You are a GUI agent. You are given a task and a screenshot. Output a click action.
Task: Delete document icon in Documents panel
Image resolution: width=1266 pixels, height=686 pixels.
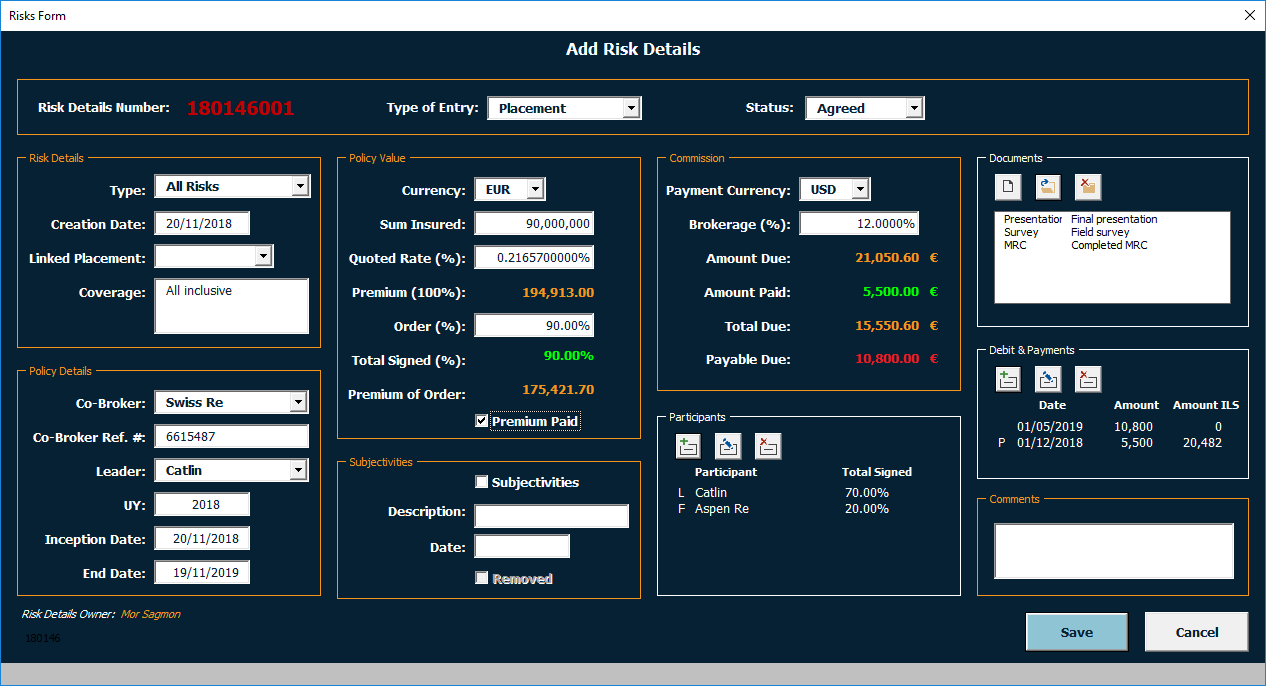click(1088, 187)
